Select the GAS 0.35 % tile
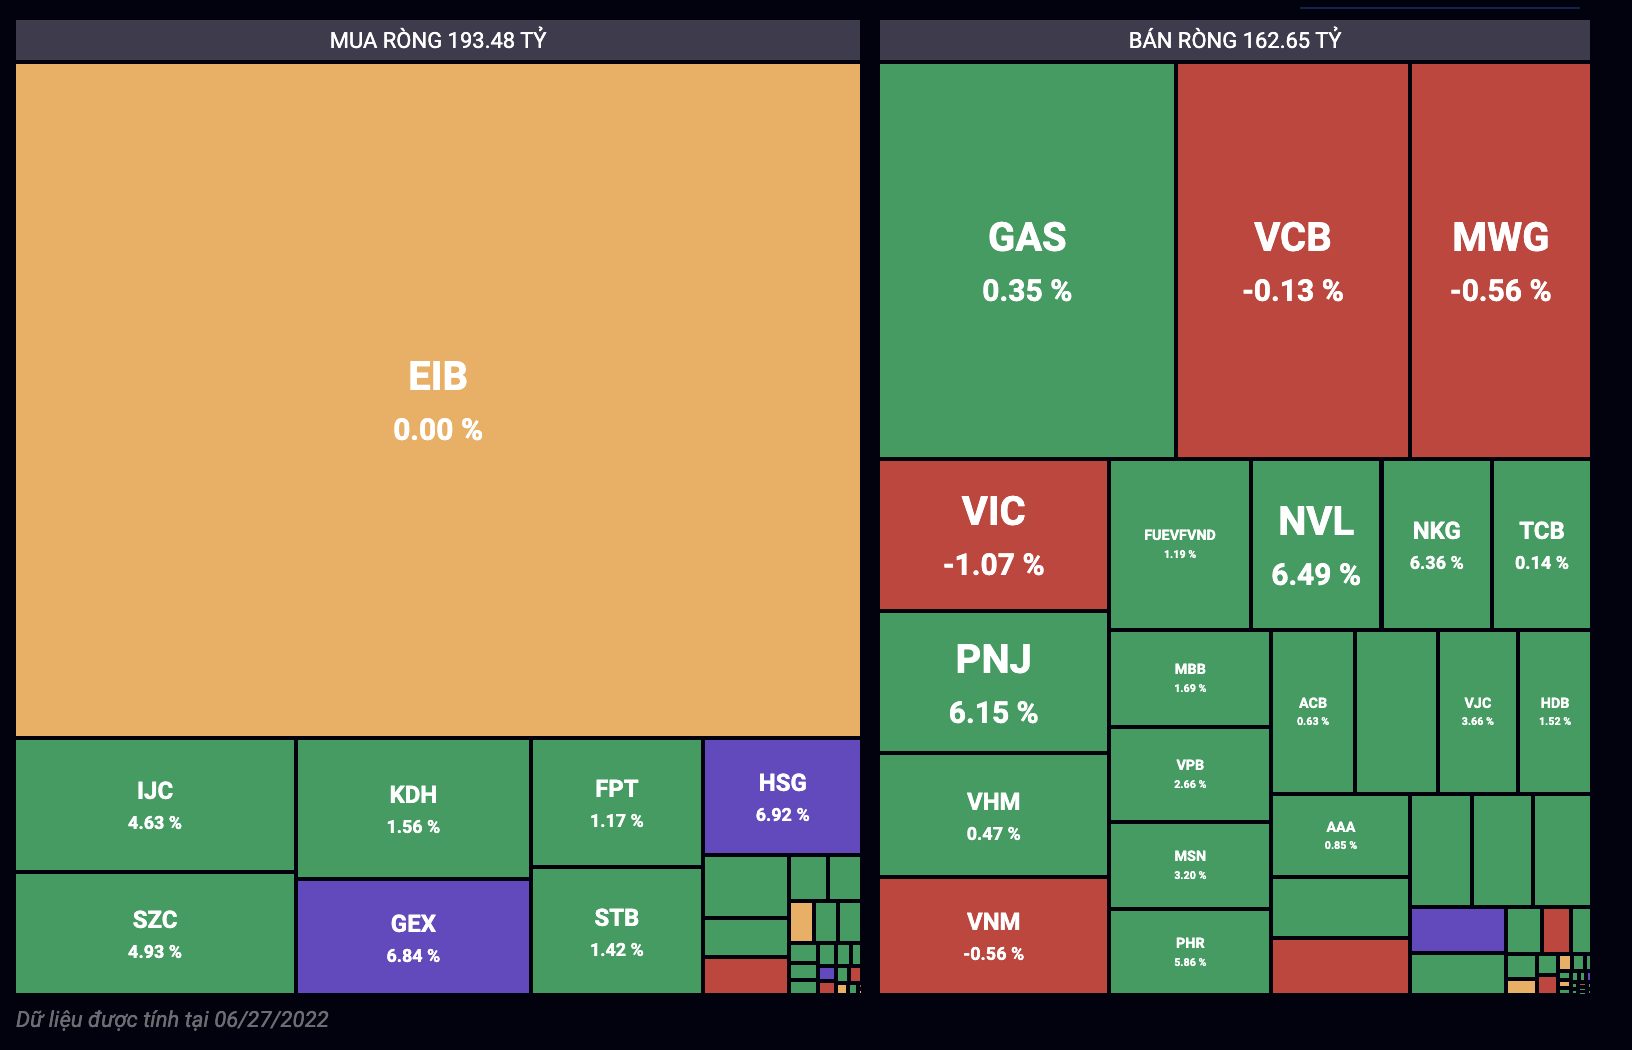Screen dimensions: 1632x1050 (x=1027, y=261)
